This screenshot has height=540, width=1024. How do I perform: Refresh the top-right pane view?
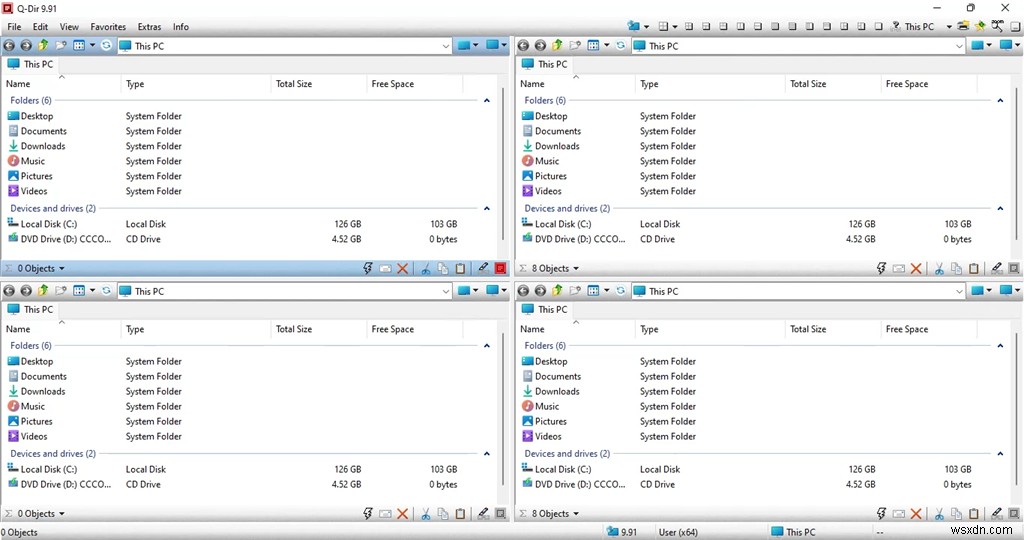620,46
